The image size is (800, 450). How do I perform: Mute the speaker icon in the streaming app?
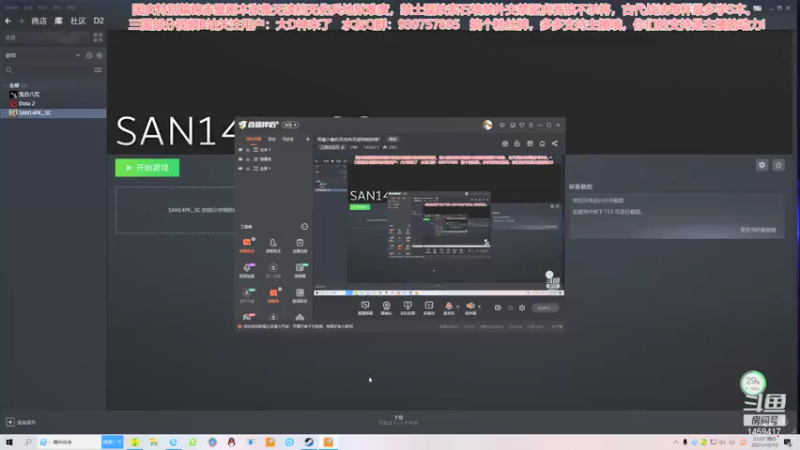470,306
